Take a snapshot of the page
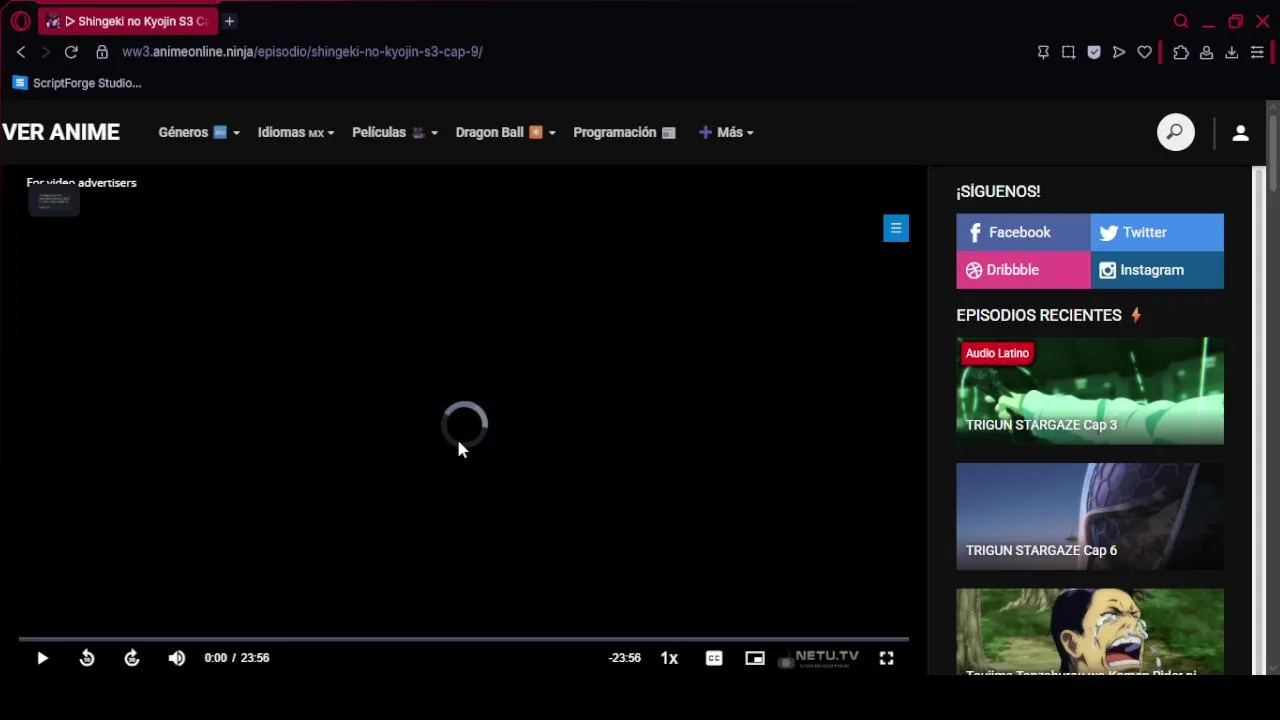The image size is (1280, 720). click(1068, 52)
